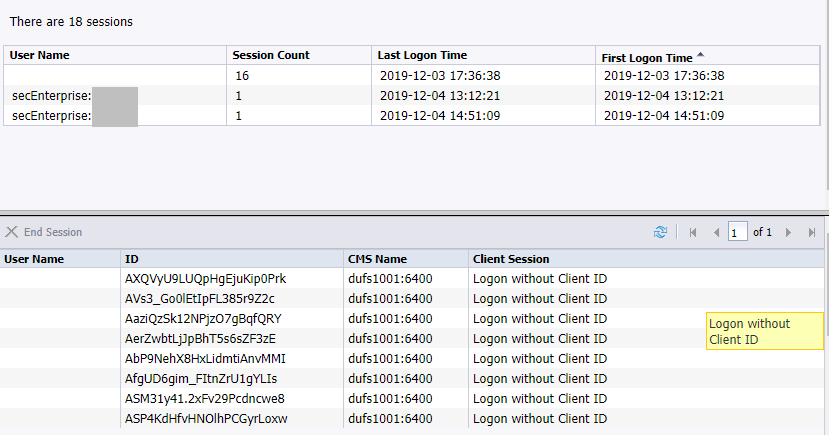This screenshot has width=829, height=435.
Task: Sort lower table by Client Session column
Action: (646, 259)
